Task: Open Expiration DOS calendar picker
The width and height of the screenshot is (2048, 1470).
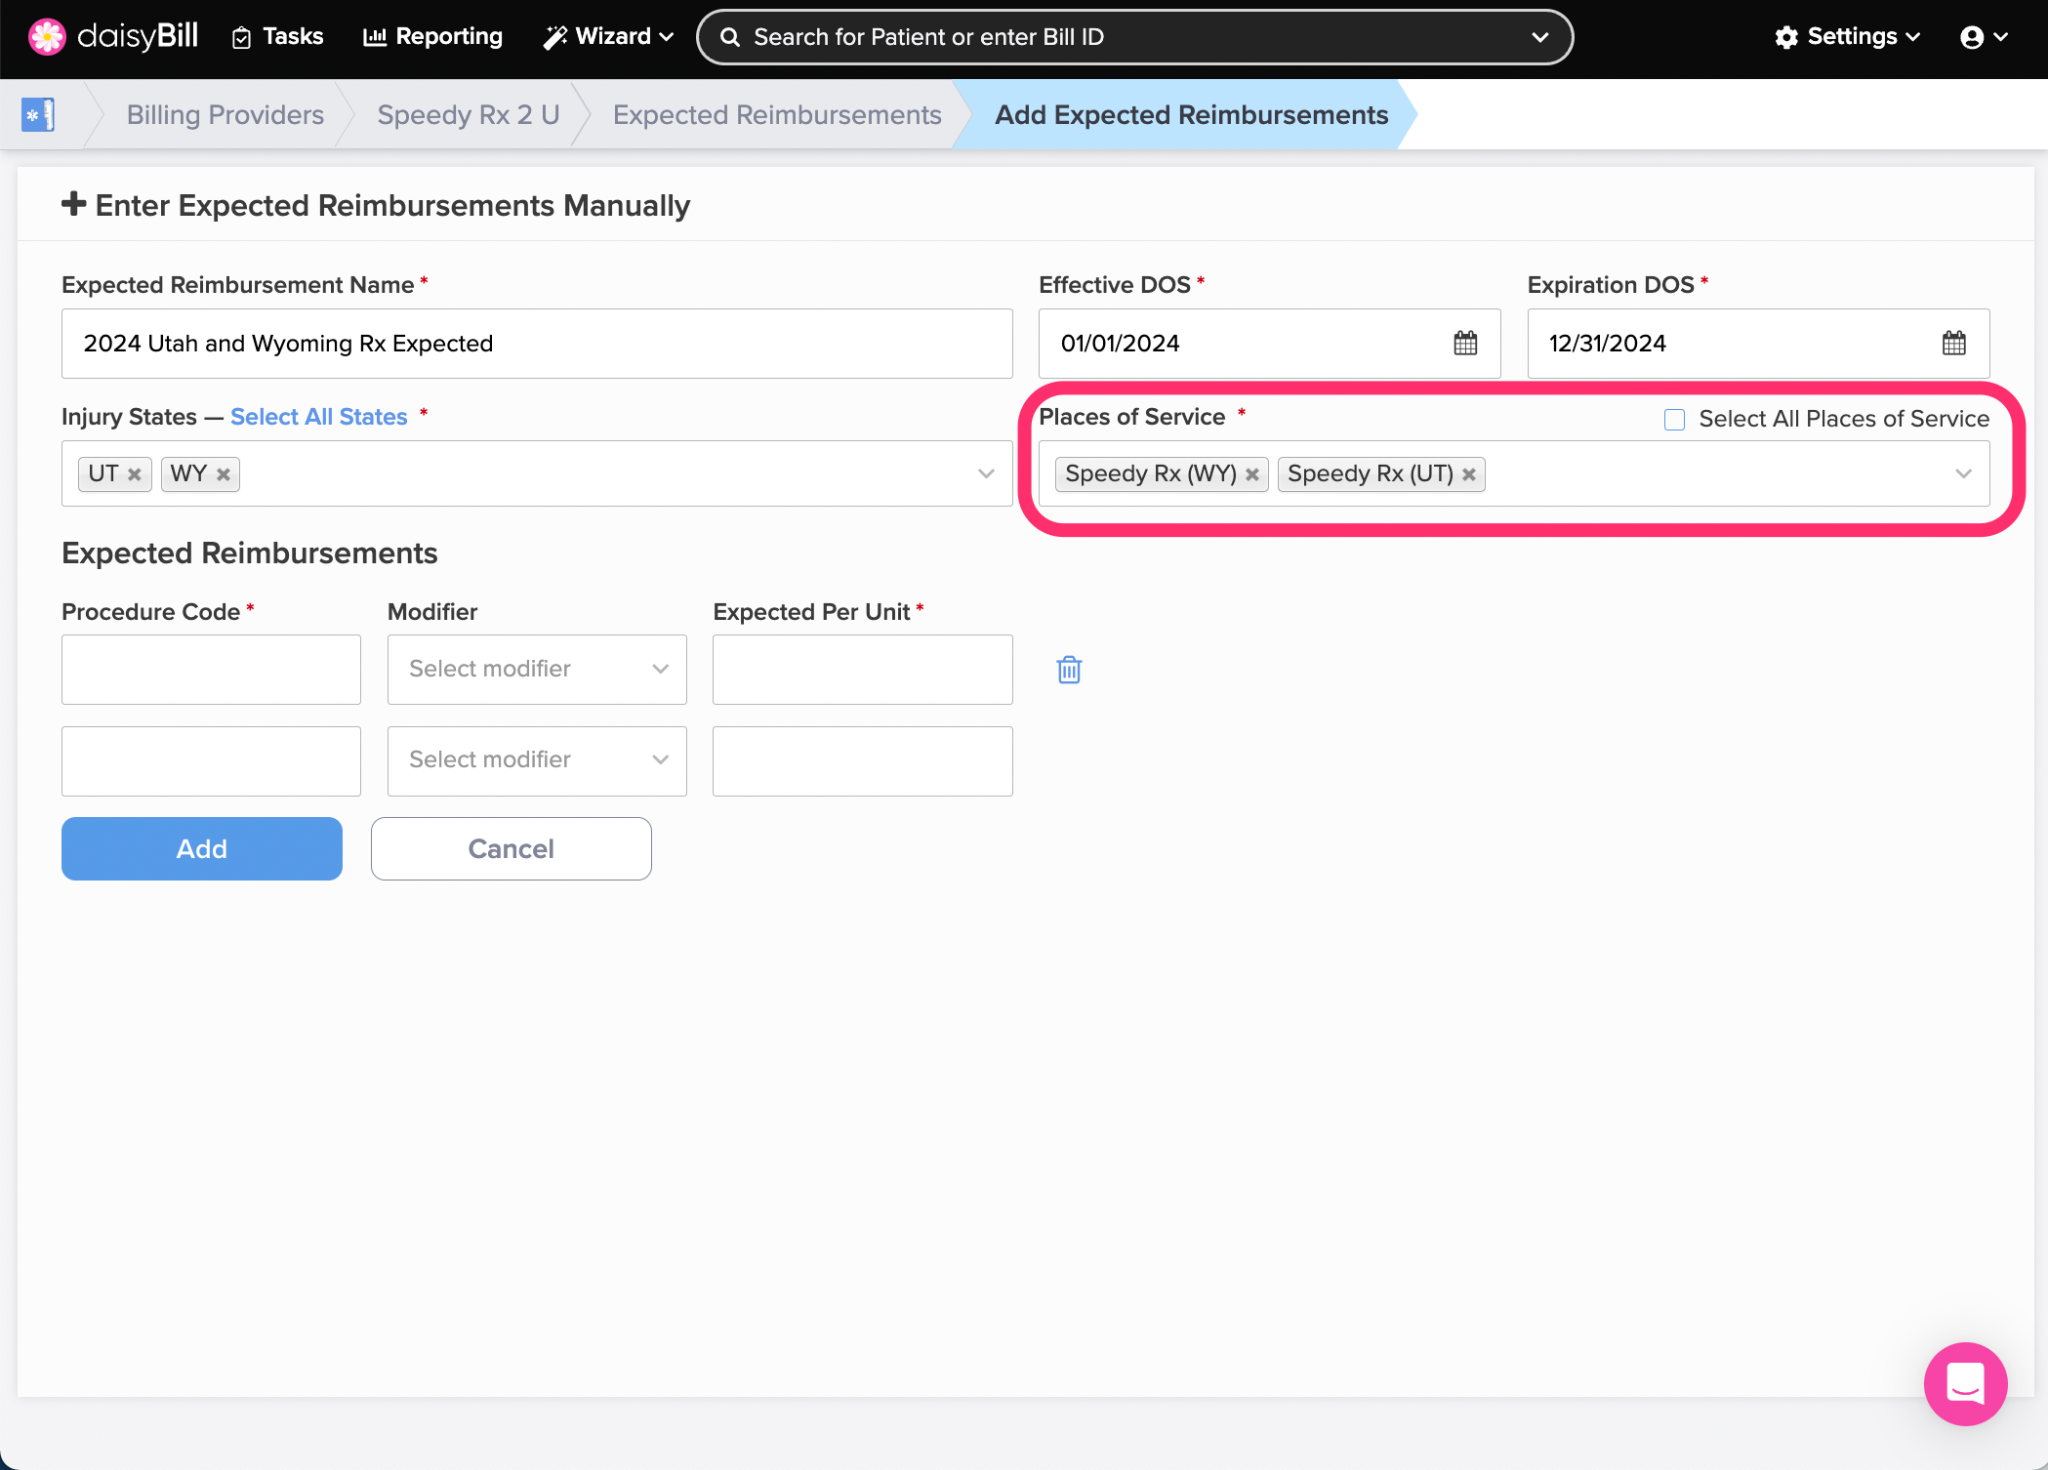Action: pos(1953,344)
